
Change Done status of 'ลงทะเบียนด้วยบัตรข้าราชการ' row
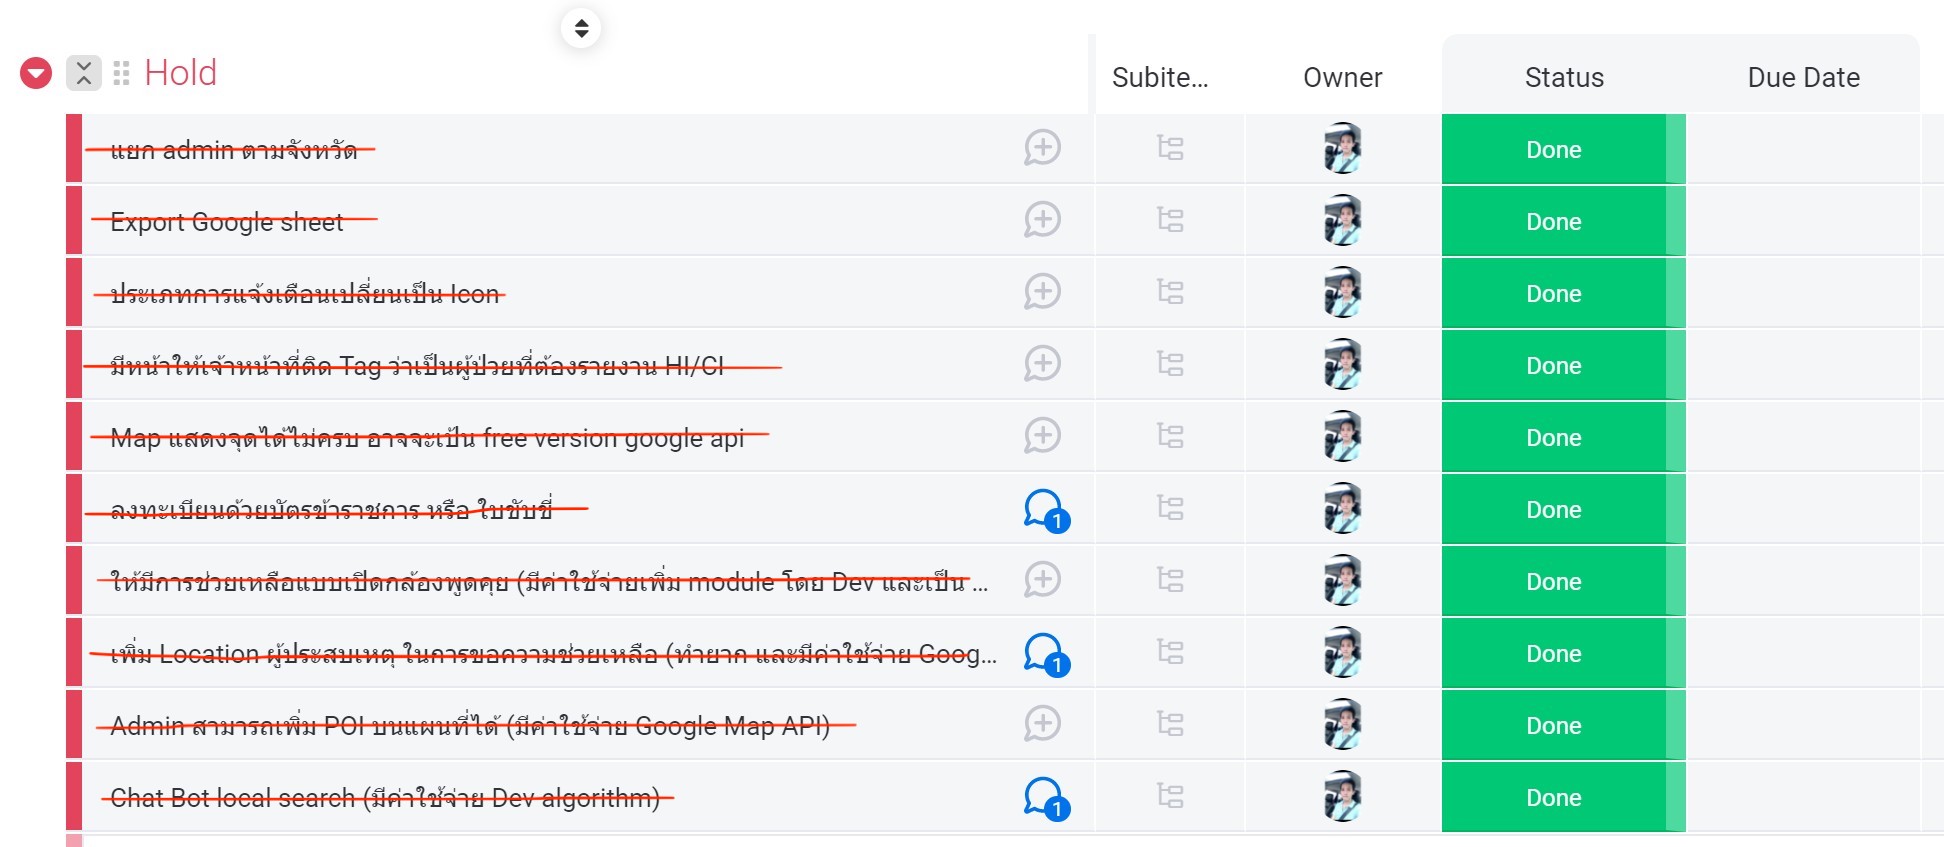[1563, 509]
